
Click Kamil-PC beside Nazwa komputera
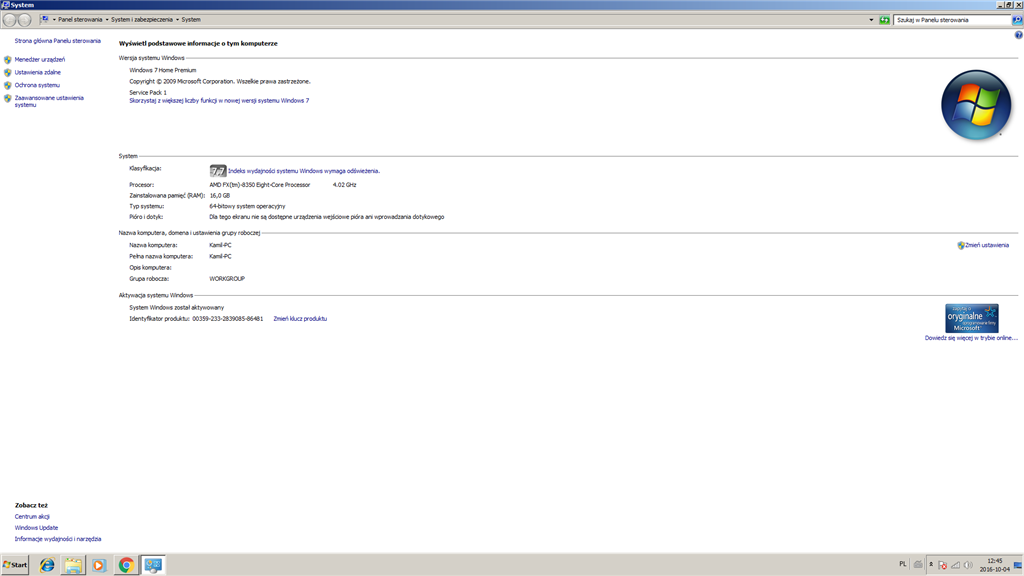click(220, 246)
